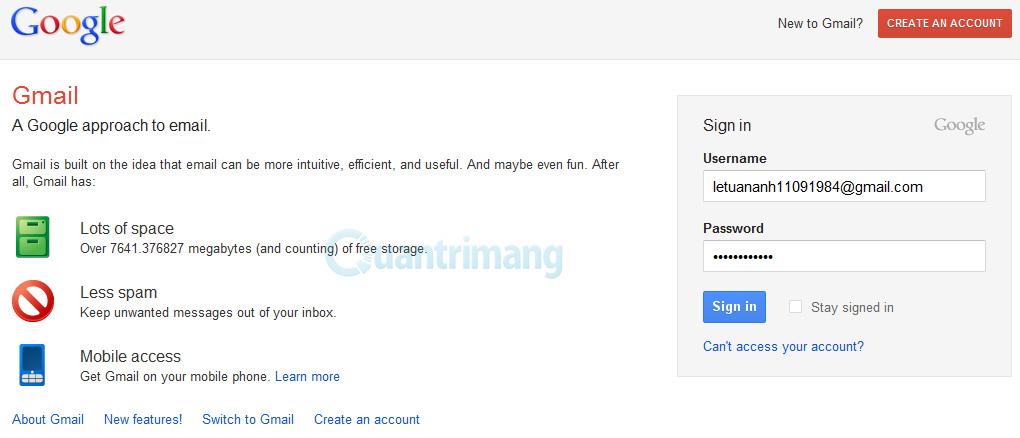Click the New to Gmail? text
This screenshot has height=438, width=1020.
click(820, 23)
